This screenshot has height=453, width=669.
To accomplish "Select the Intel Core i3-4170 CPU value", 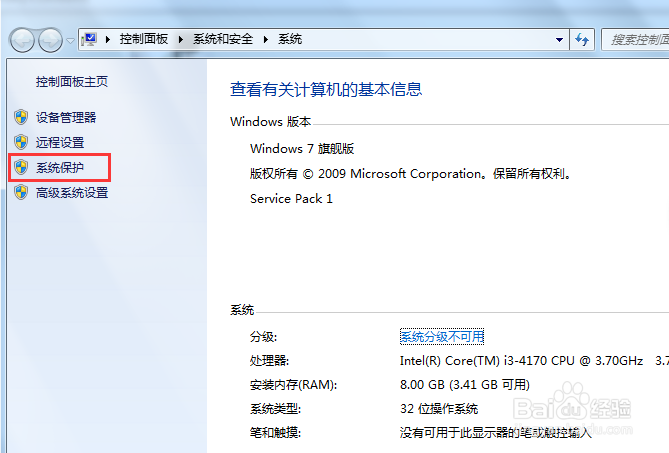I will [x=521, y=361].
